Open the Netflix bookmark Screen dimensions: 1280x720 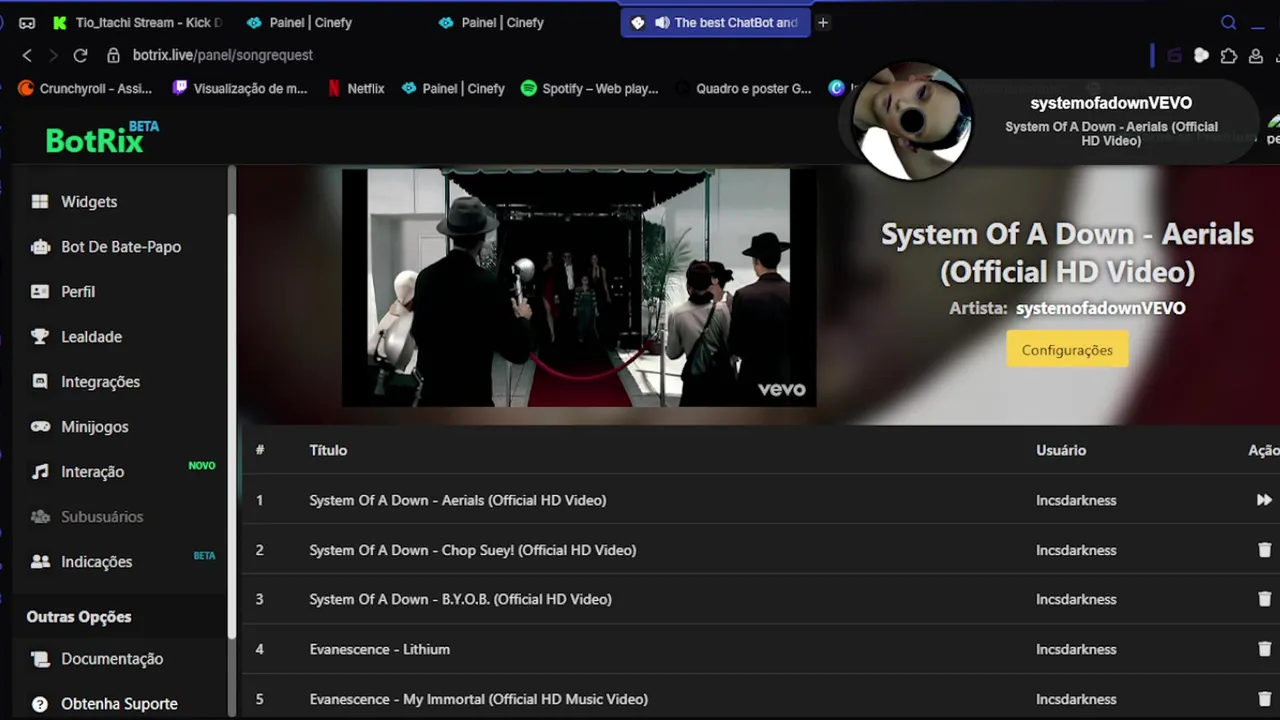point(356,88)
